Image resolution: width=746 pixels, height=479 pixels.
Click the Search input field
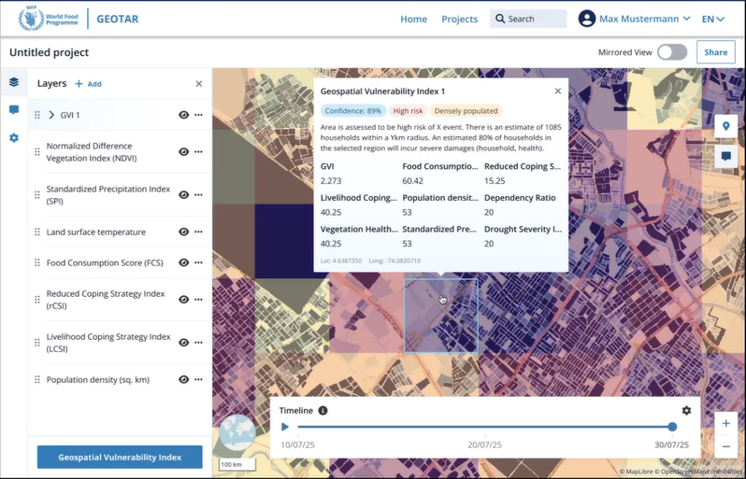pos(533,19)
